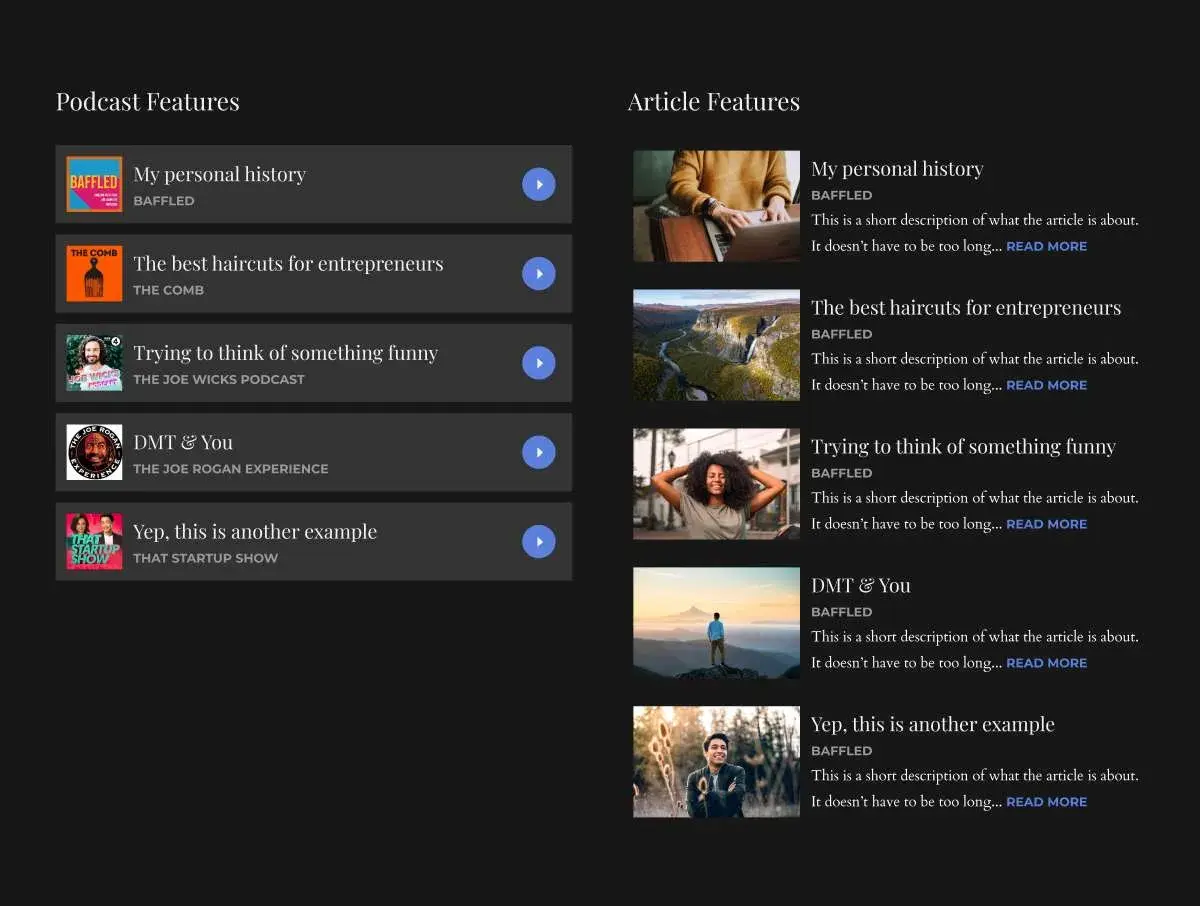Select the curly-haired woman article thumbnail
The image size is (1200, 906).
[x=716, y=484]
